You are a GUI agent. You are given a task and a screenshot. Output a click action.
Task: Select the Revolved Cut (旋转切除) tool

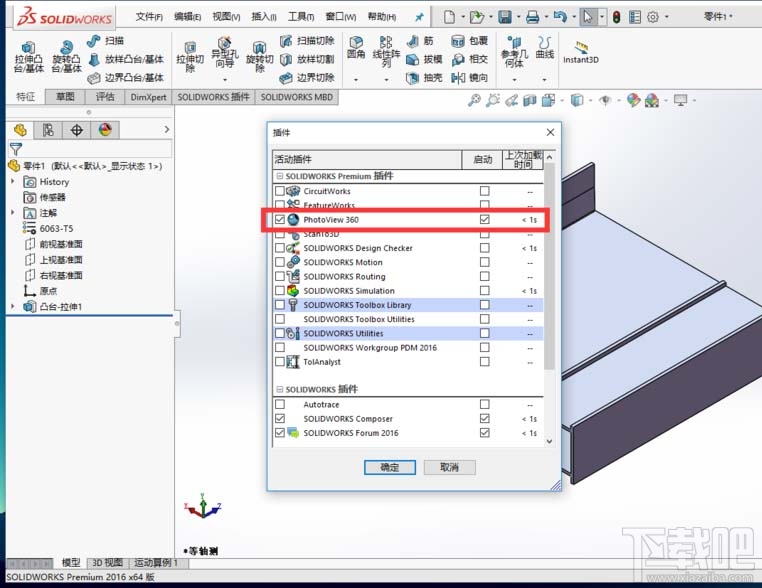pyautogui.click(x=260, y=56)
